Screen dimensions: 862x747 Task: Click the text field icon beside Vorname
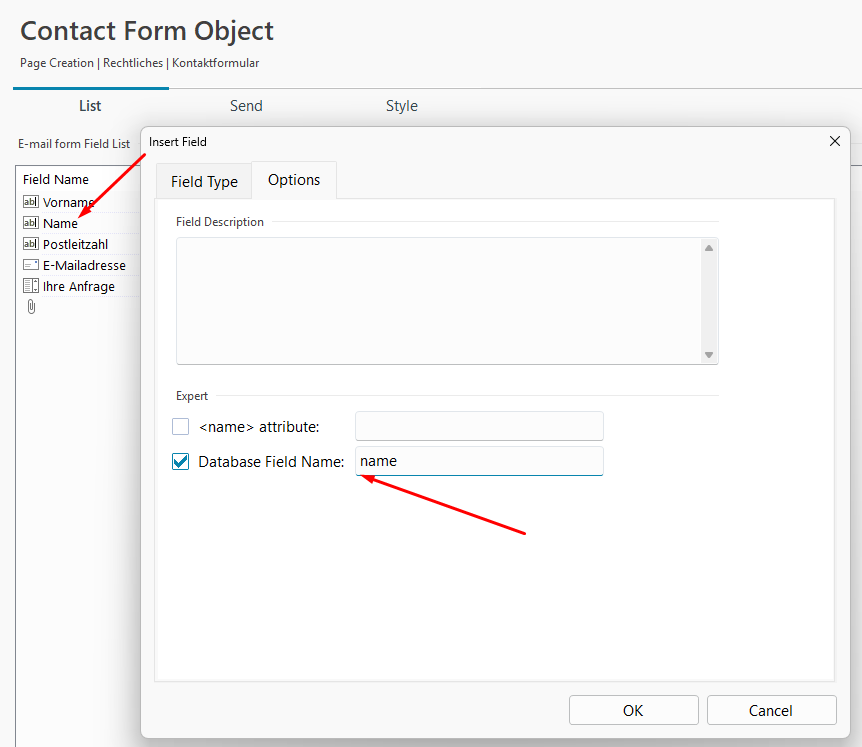tap(30, 202)
